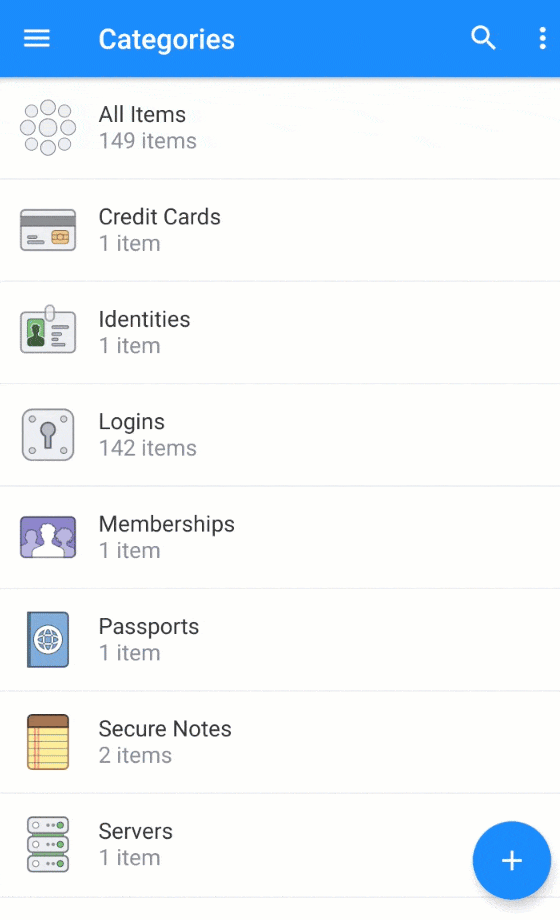Select the Credit Cards category label
This screenshot has height=920, width=560.
coord(159,217)
